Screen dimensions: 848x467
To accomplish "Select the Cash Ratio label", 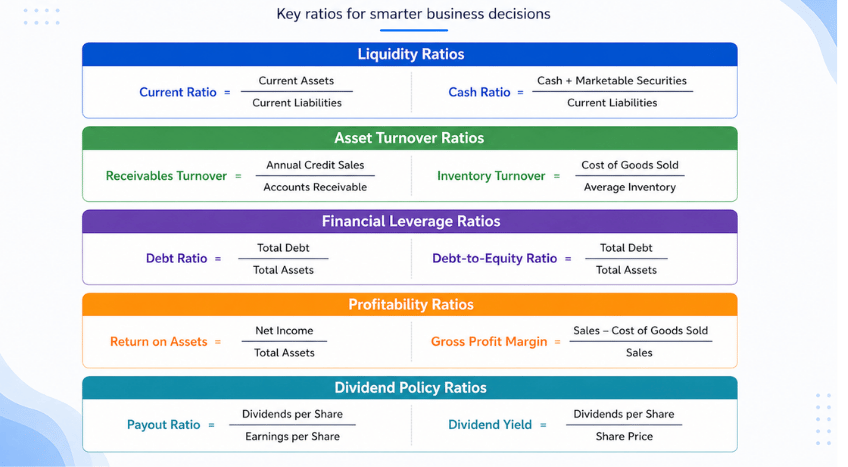I will 479,92.
